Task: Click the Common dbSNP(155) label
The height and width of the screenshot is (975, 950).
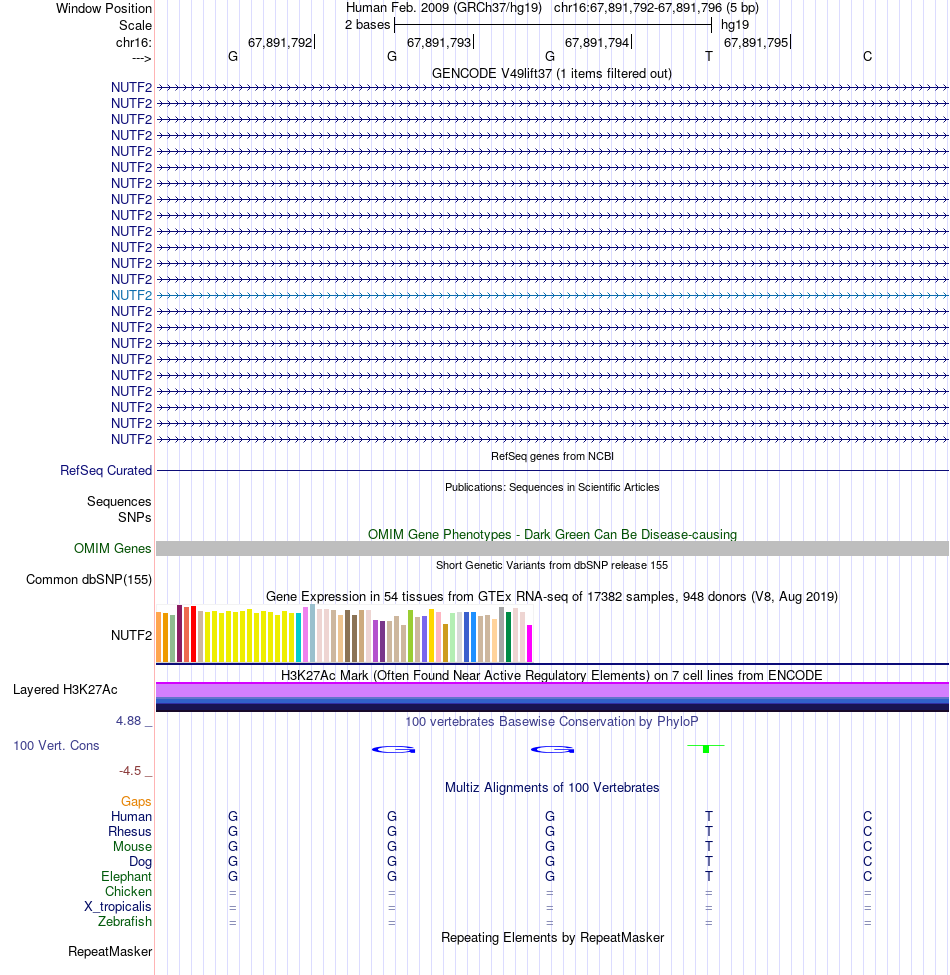Action: tap(89, 580)
